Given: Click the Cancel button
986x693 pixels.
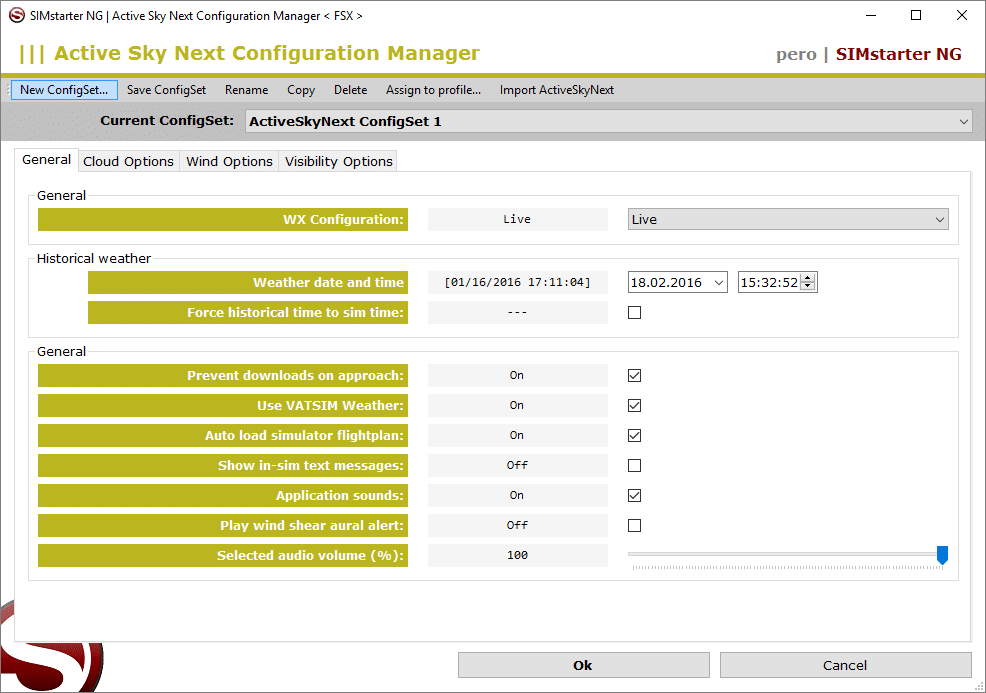Looking at the screenshot, I should 845,665.
